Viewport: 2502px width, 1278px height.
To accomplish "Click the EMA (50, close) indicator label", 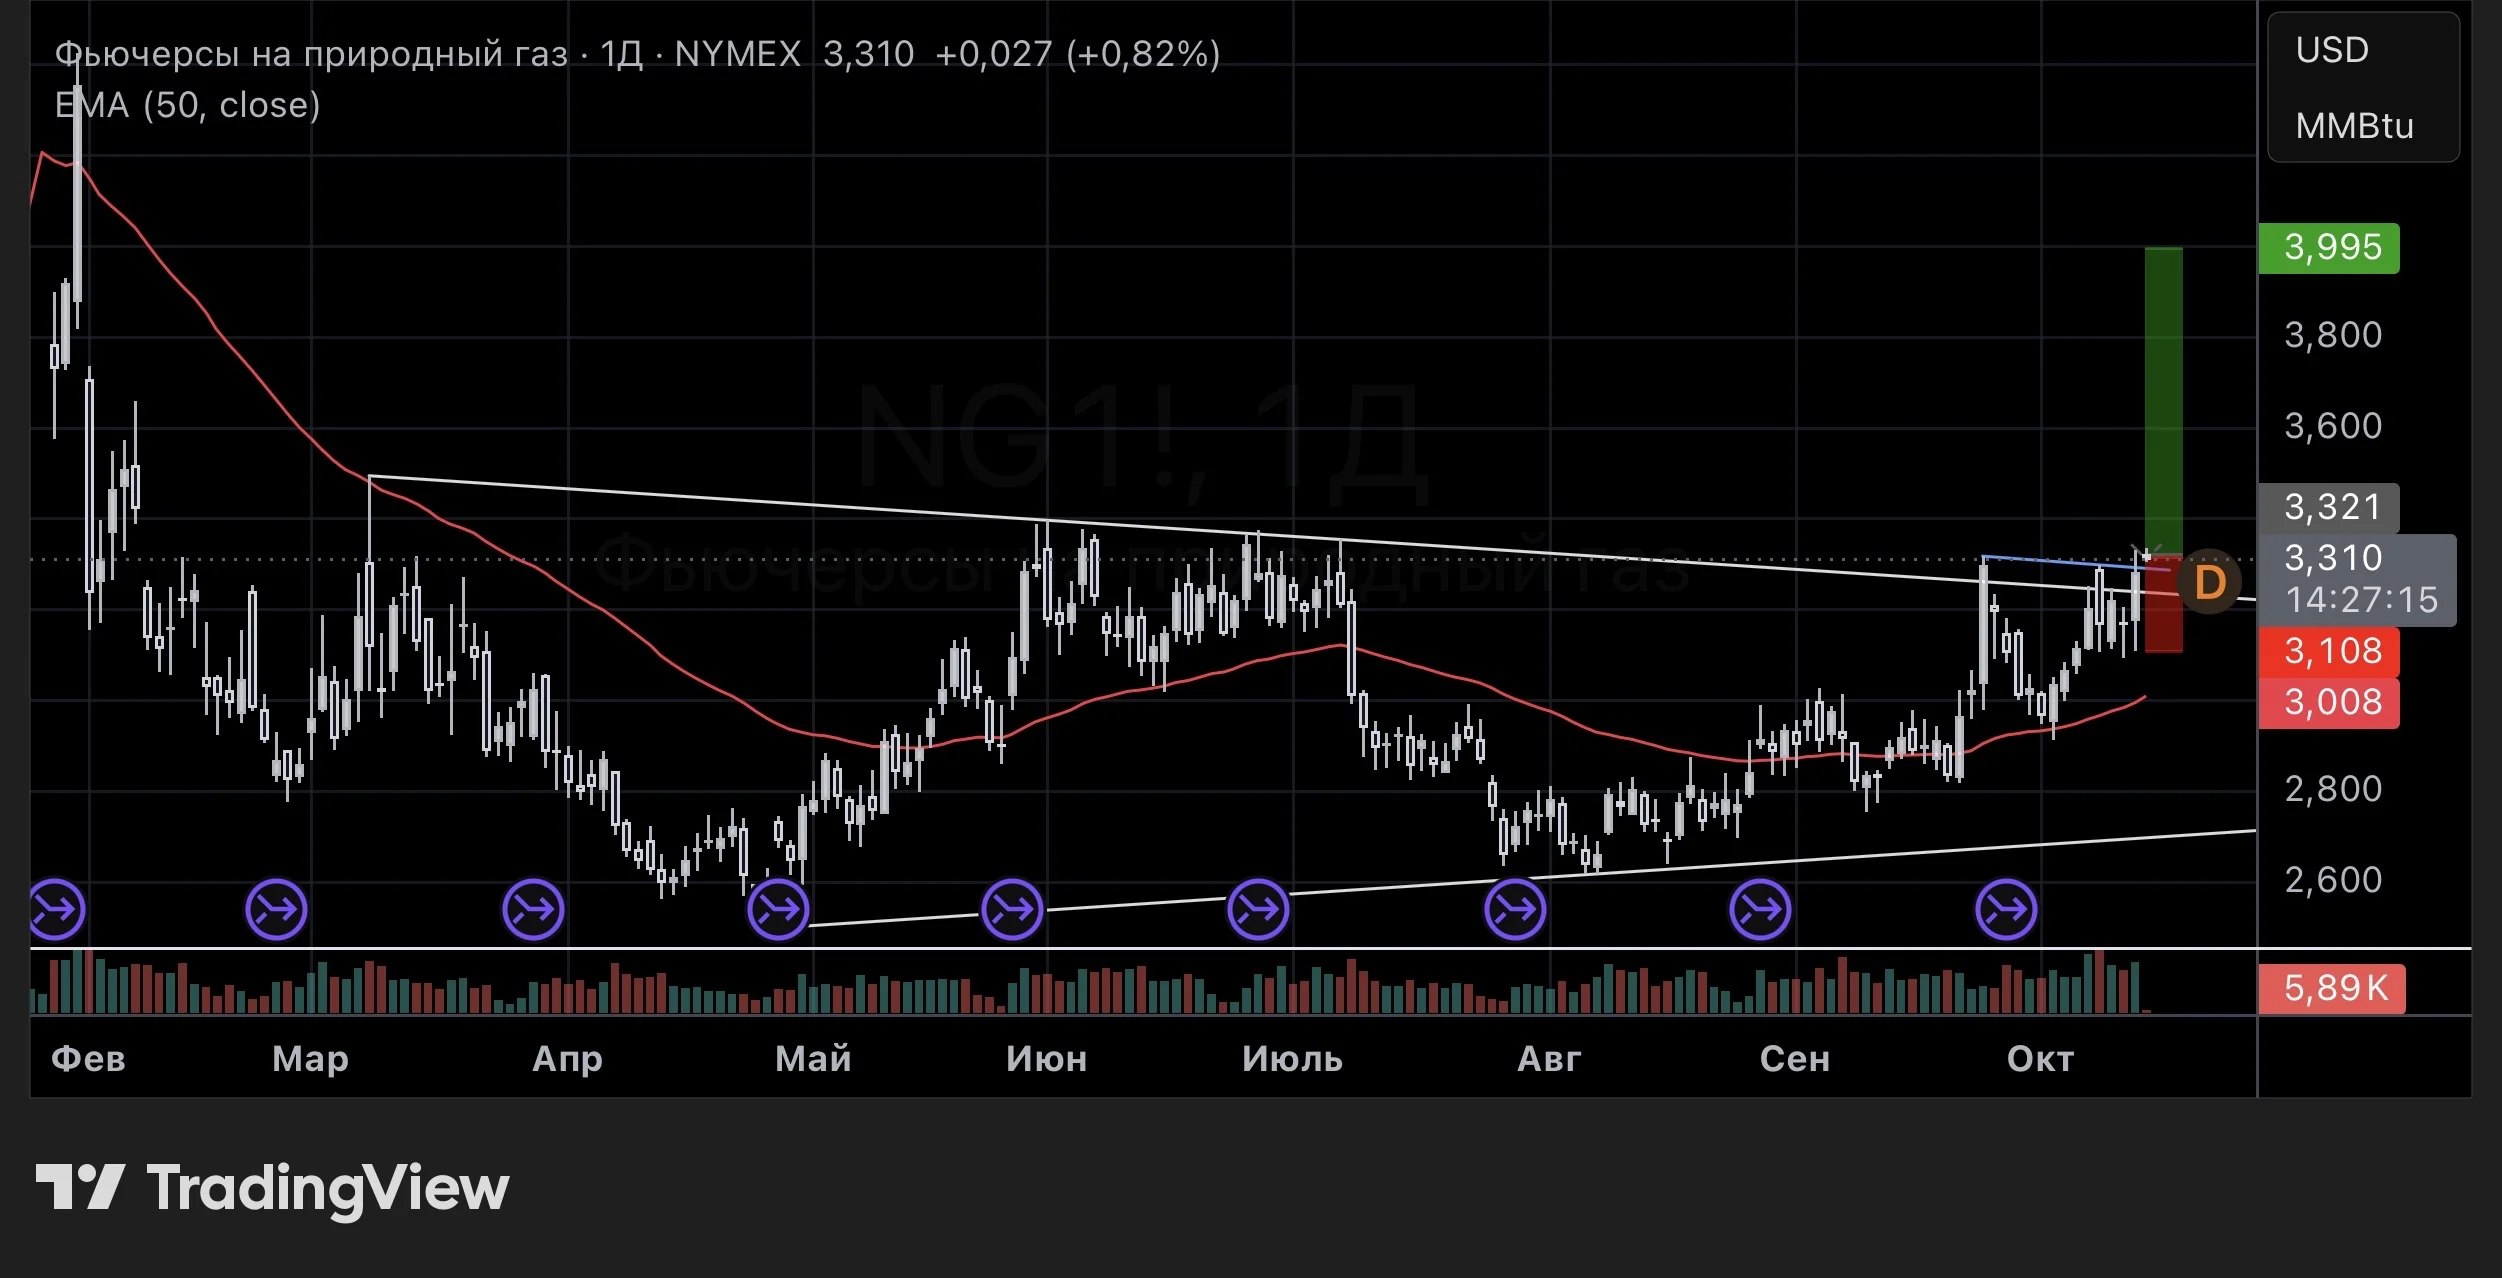I will pyautogui.click(x=187, y=105).
